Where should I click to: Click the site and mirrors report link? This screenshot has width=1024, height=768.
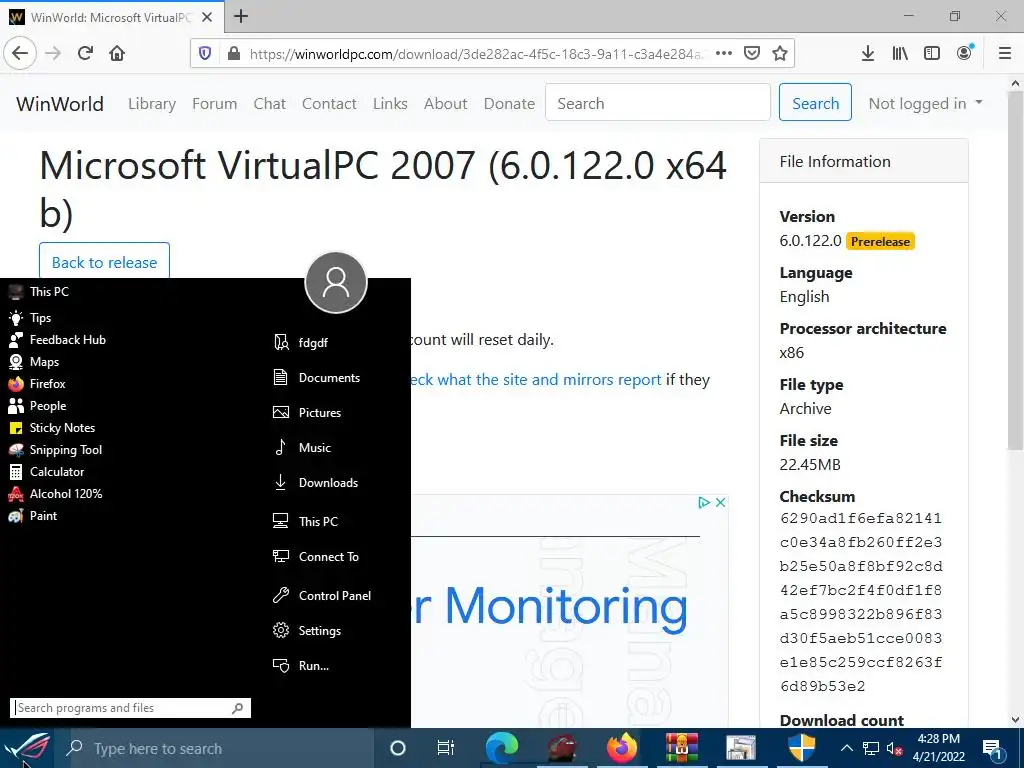536,379
